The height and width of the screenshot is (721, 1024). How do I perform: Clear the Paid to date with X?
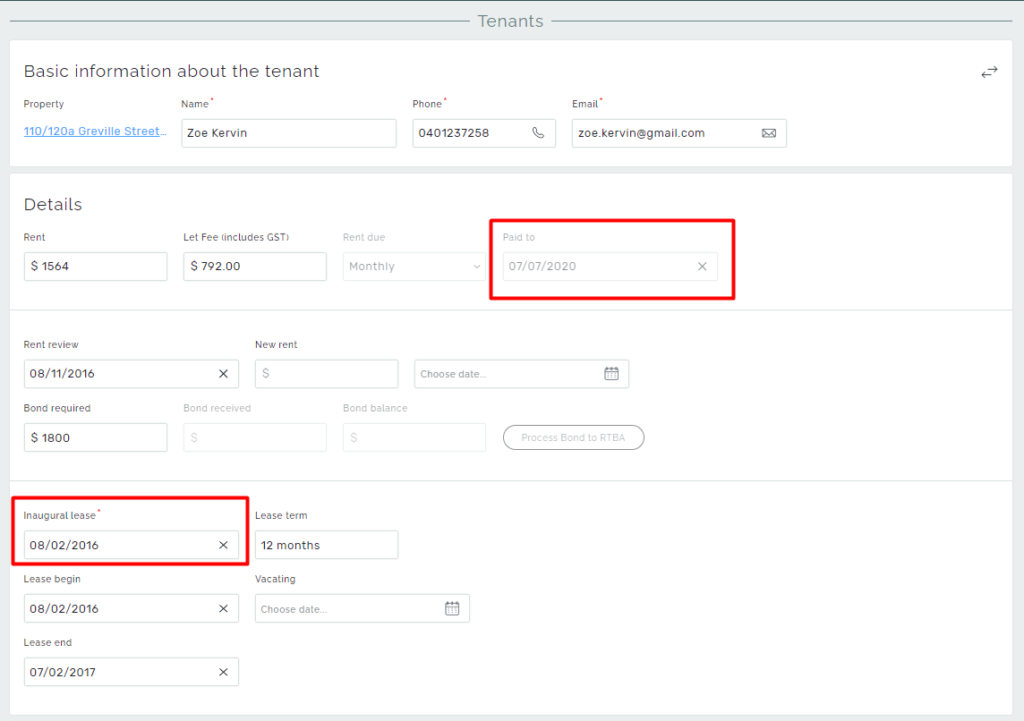pos(702,267)
